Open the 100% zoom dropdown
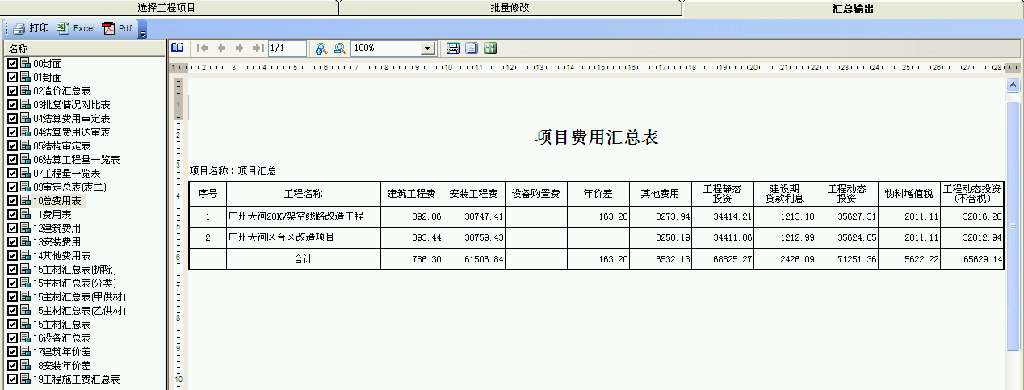The width and height of the screenshot is (1024, 390). [x=428, y=48]
